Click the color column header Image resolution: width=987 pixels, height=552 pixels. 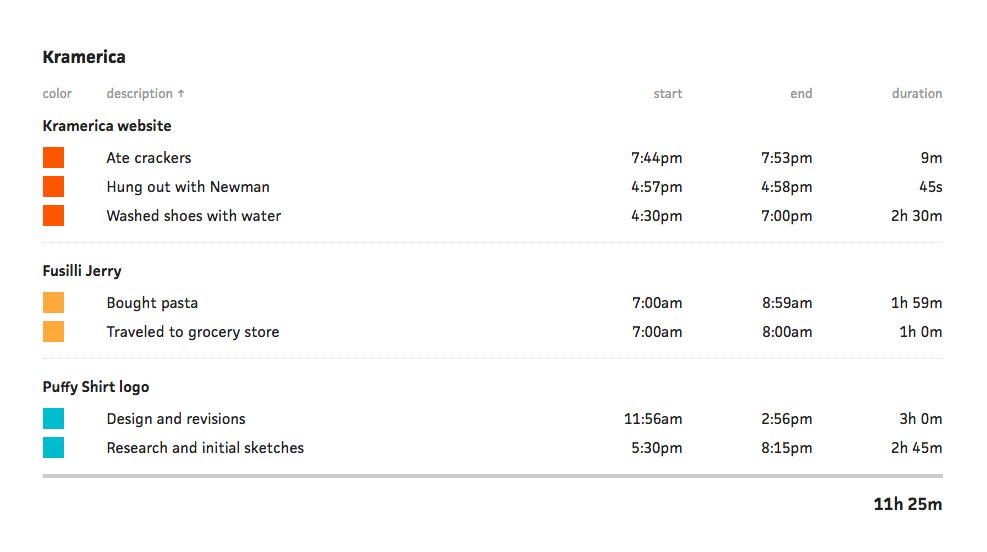[x=57, y=94]
